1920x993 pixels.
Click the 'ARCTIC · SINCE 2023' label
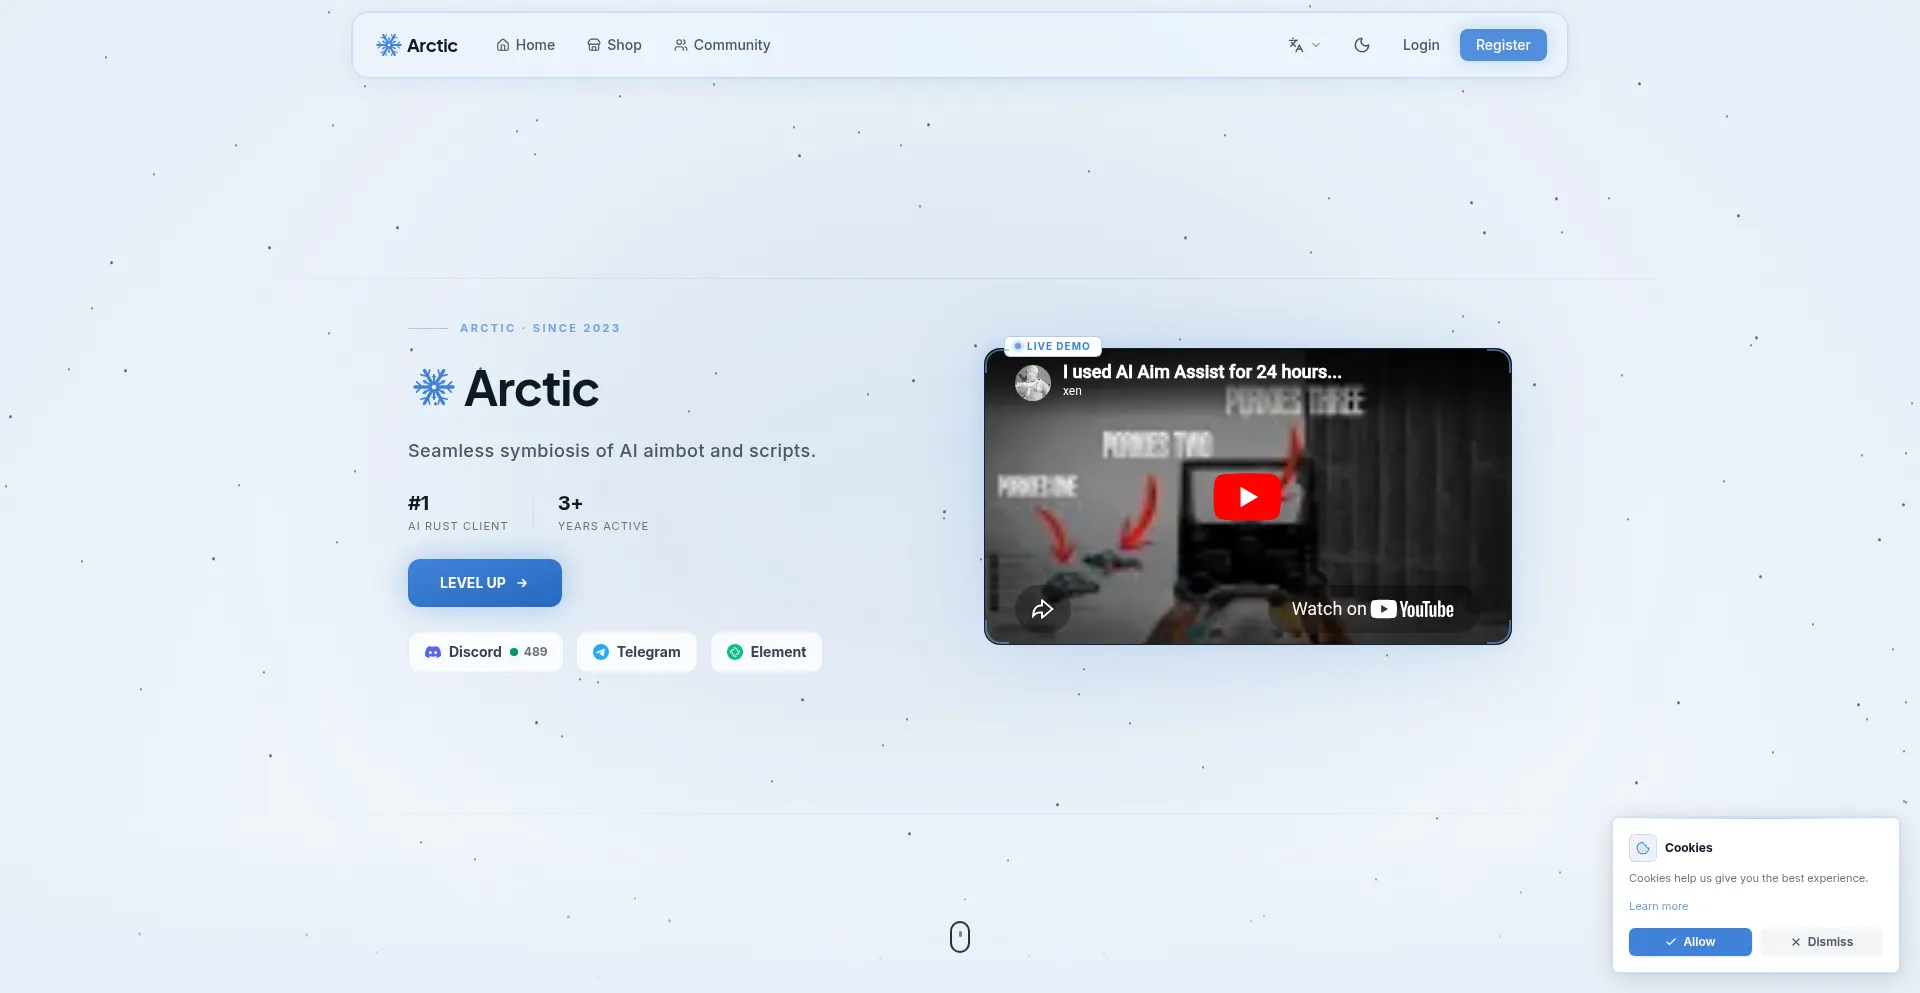coord(540,328)
